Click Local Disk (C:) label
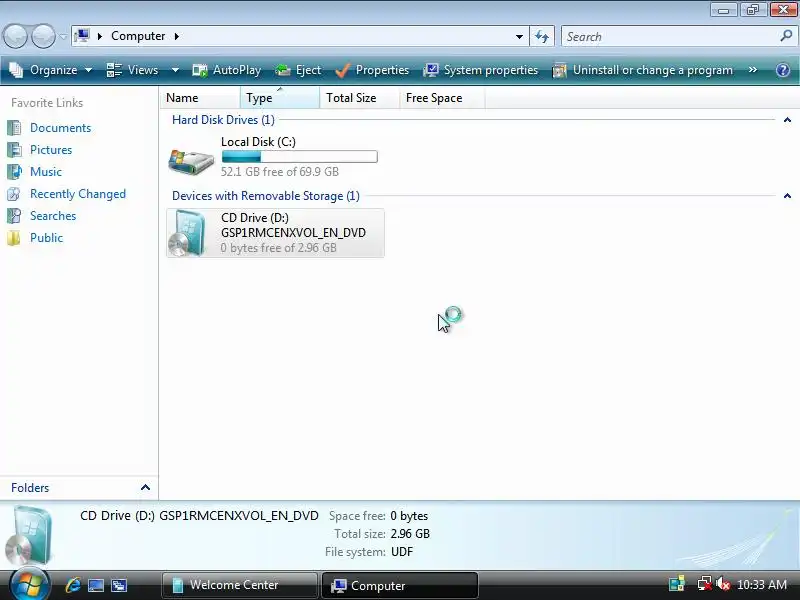This screenshot has height=600, width=800. [258, 142]
